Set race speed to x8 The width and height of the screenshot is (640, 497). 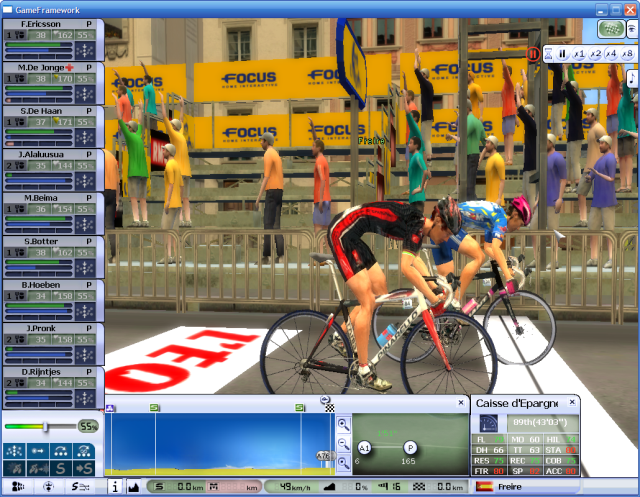click(x=627, y=54)
